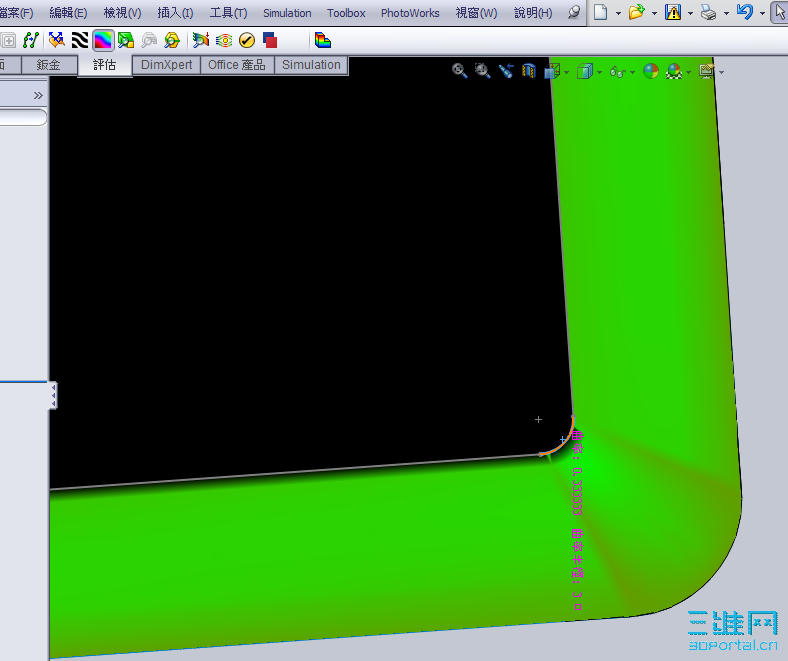Click the left panel collapse handle arrows
Screen dimensions: 788x661
pyautogui.click(x=53, y=396)
